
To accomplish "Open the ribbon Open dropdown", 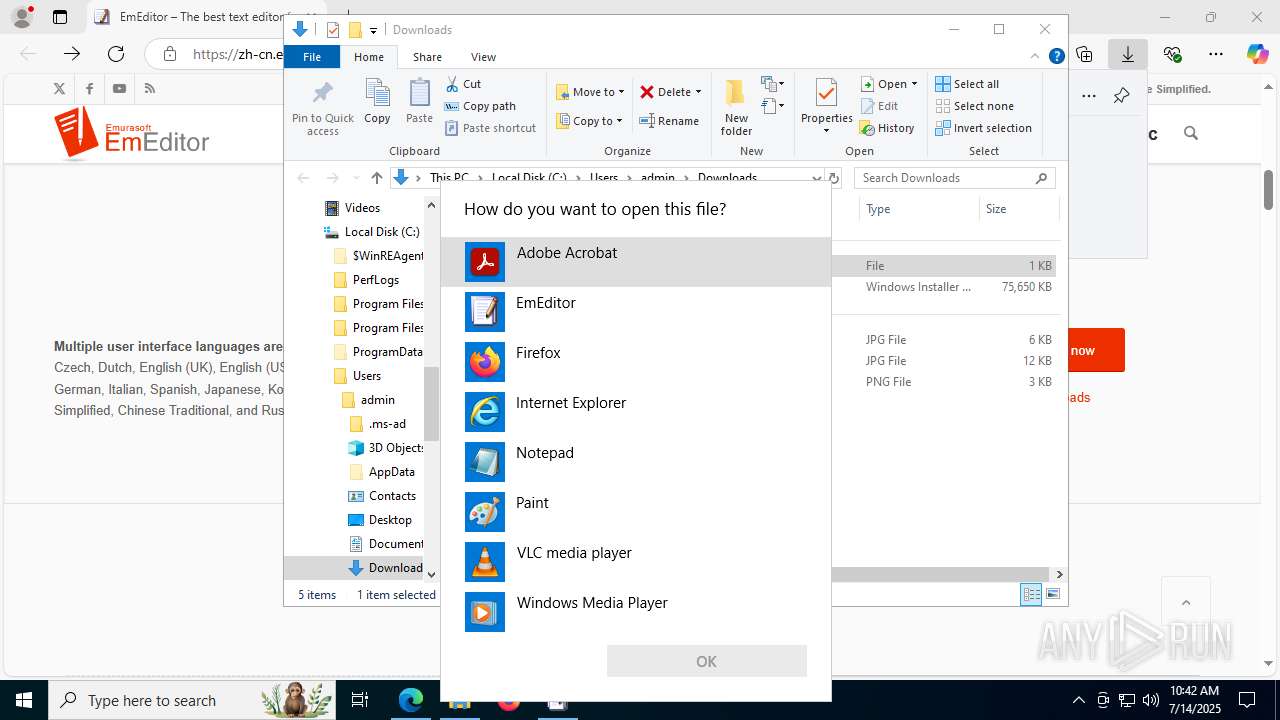I will click(x=889, y=84).
